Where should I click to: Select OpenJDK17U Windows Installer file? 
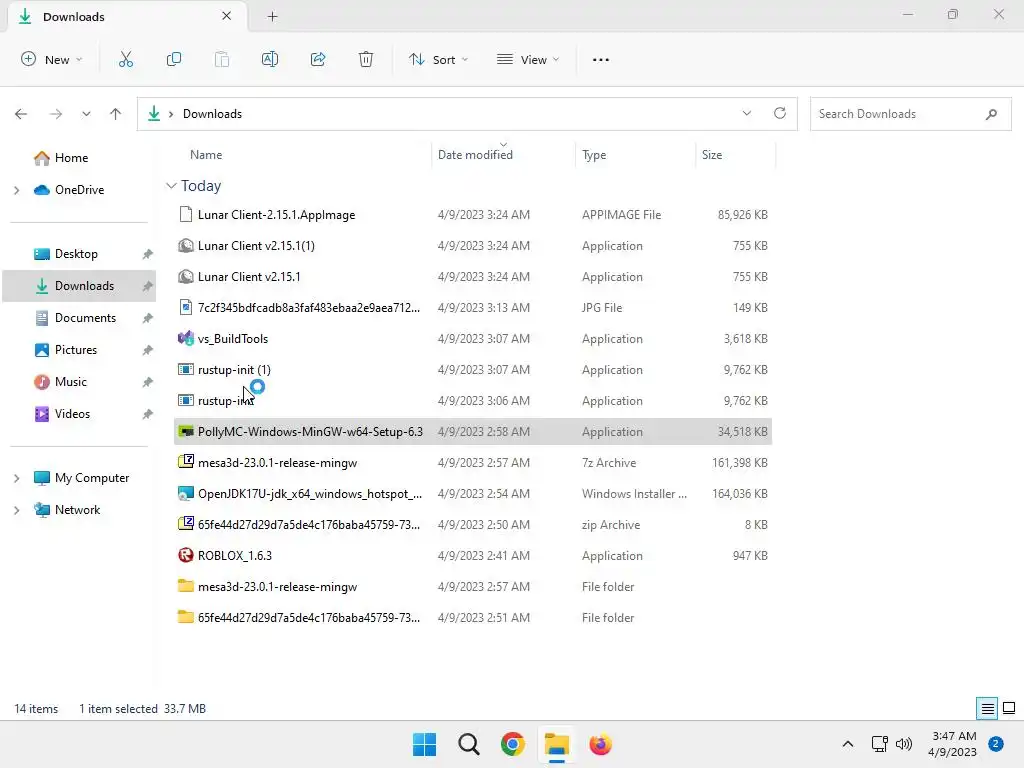pyautogui.click(x=473, y=494)
